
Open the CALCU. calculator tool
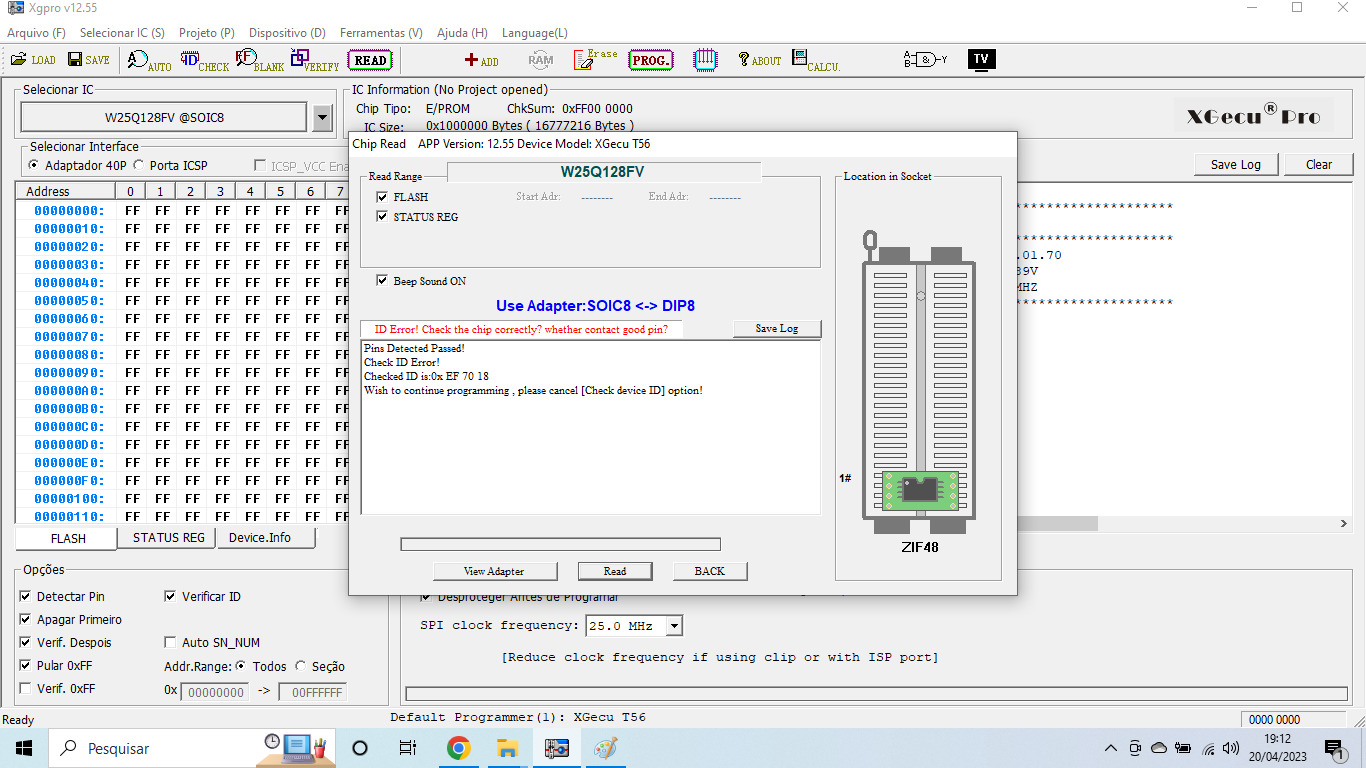[815, 60]
